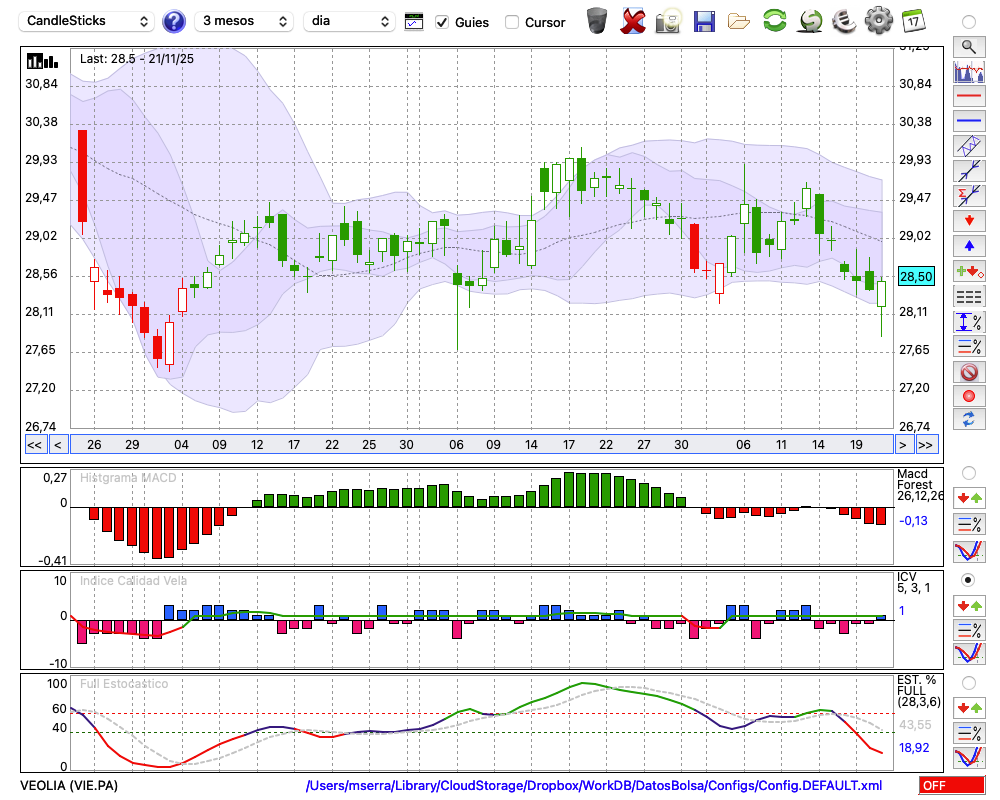Click the VEOLIA (VIE.PA) ticker label
1000x800 pixels.
point(69,785)
